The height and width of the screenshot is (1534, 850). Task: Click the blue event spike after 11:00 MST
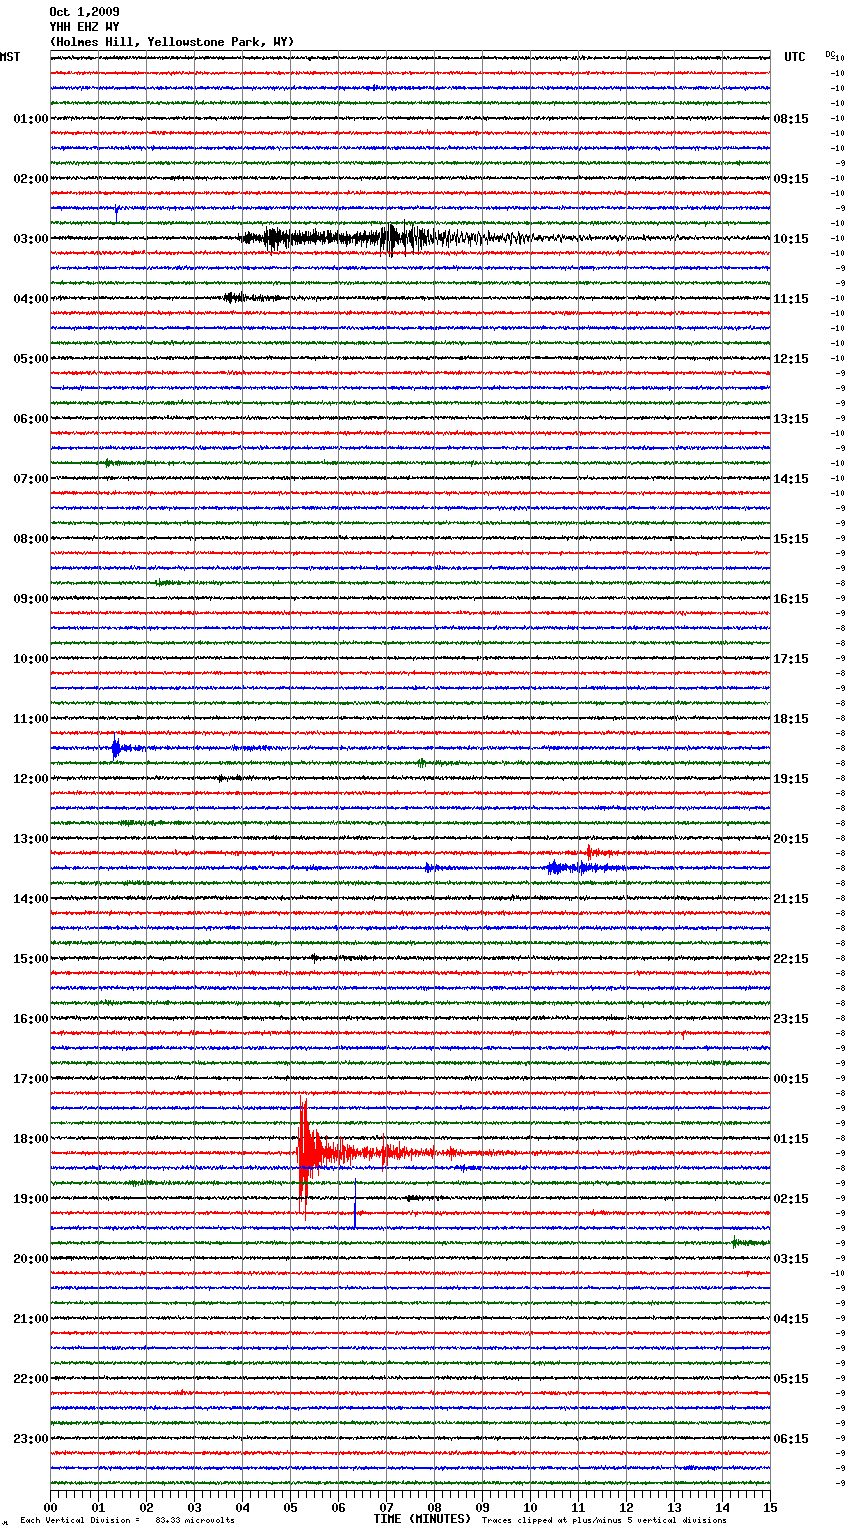coord(117,747)
